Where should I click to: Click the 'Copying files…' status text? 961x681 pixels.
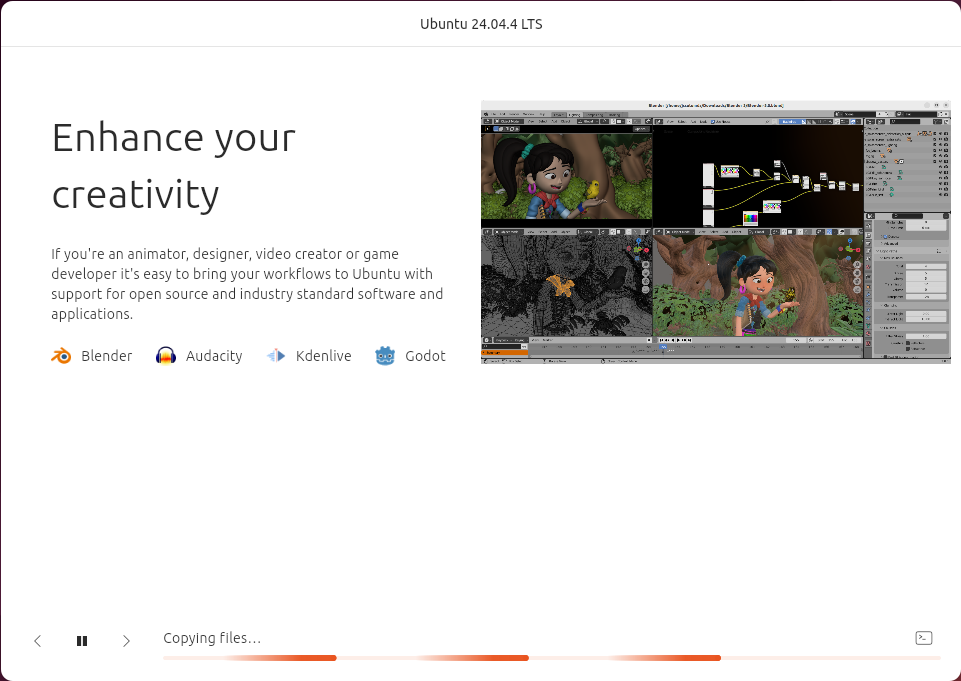pyautogui.click(x=212, y=638)
